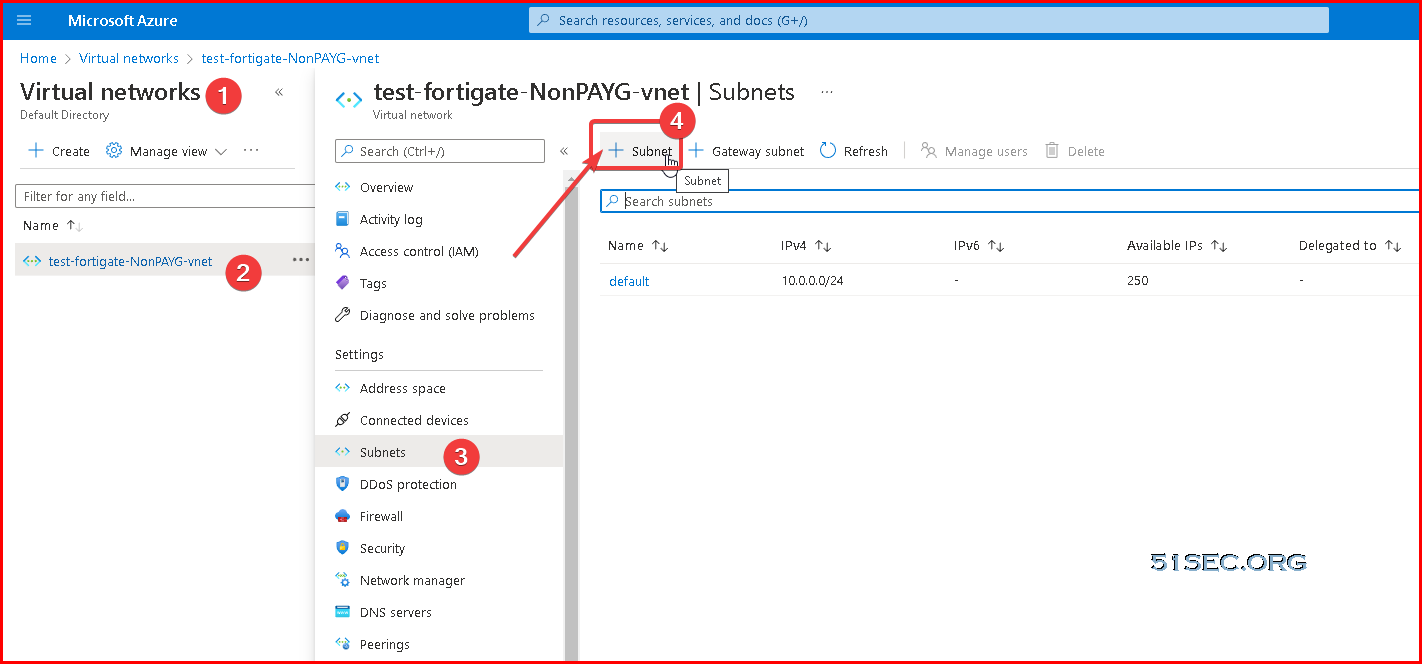Click the Delete trash can icon
The width and height of the screenshot is (1422, 664).
[x=1052, y=151]
